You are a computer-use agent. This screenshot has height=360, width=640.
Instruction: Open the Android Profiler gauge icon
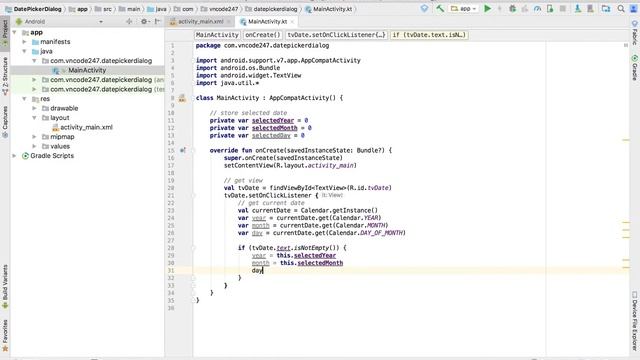tap(537, 9)
